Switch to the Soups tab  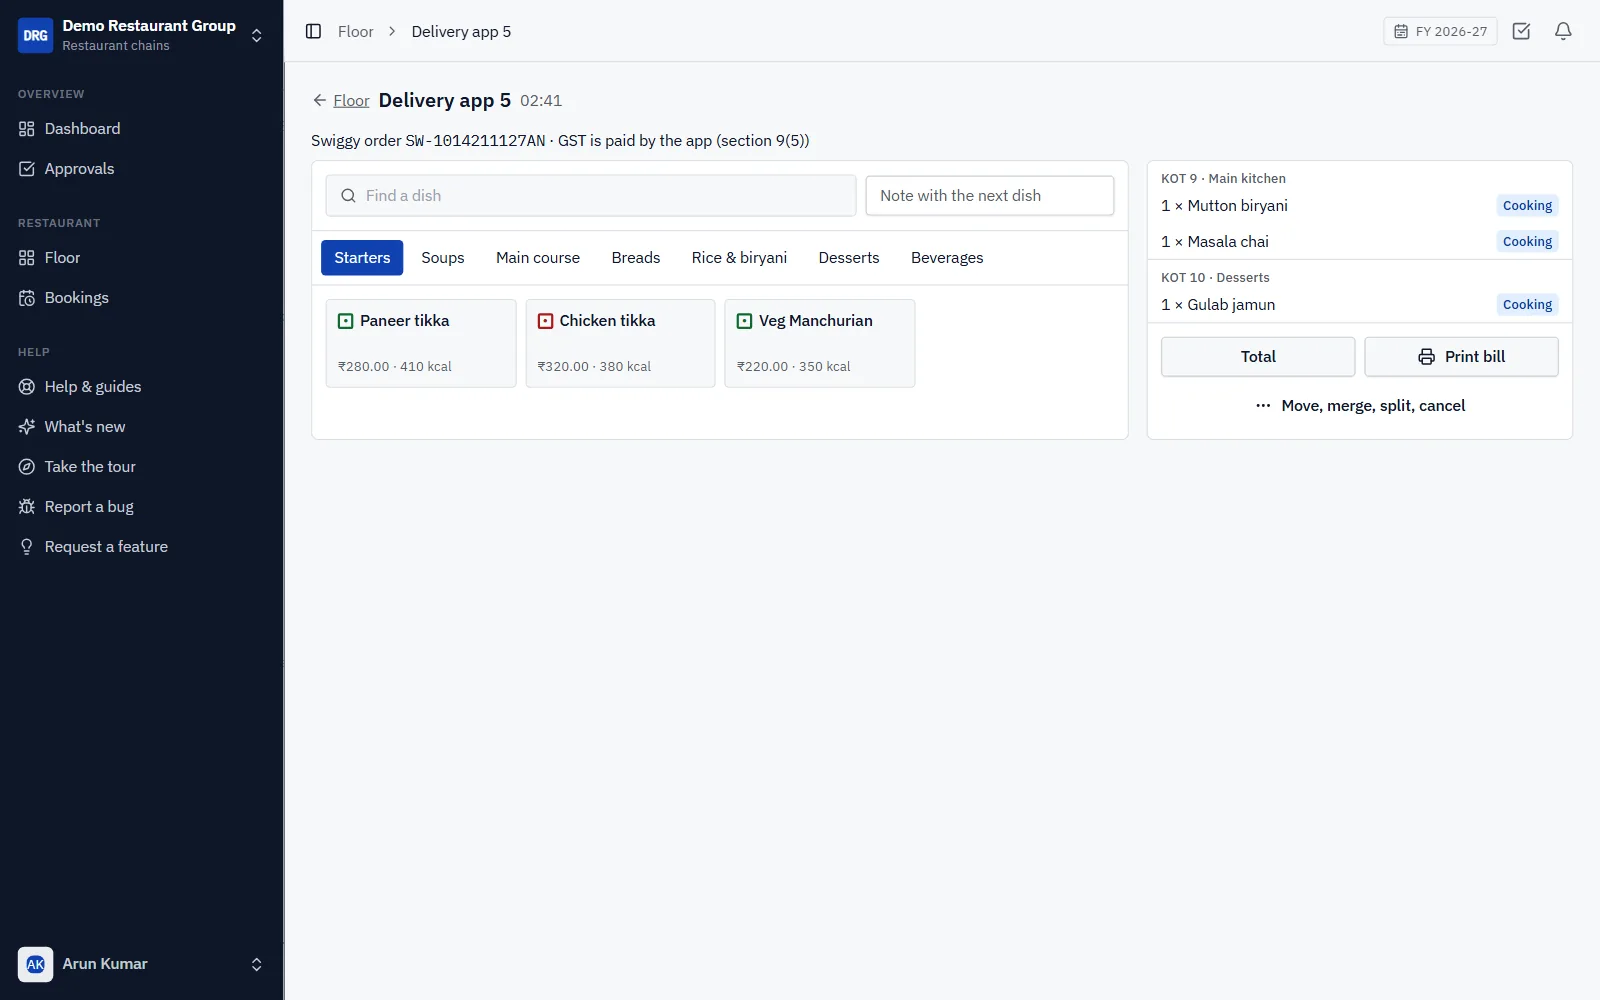point(443,258)
